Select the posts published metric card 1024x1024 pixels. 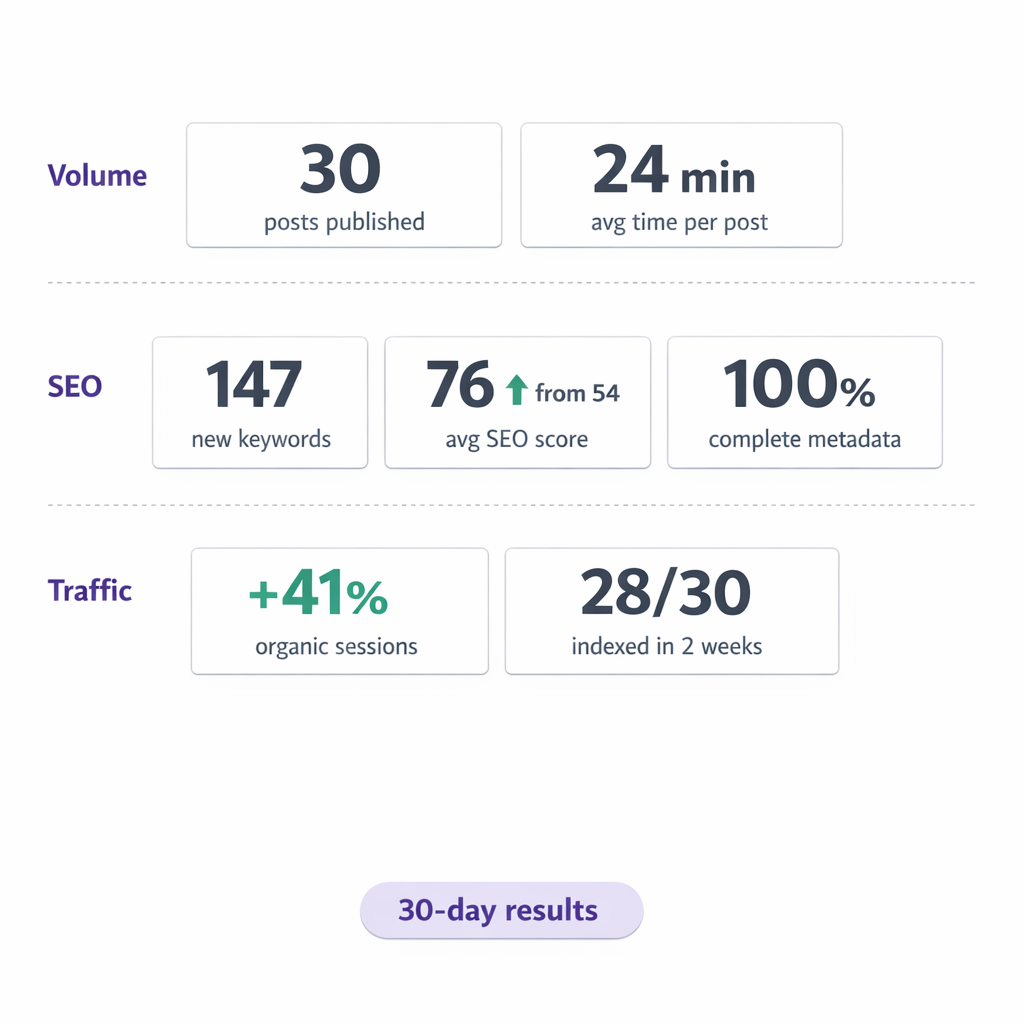(x=343, y=185)
